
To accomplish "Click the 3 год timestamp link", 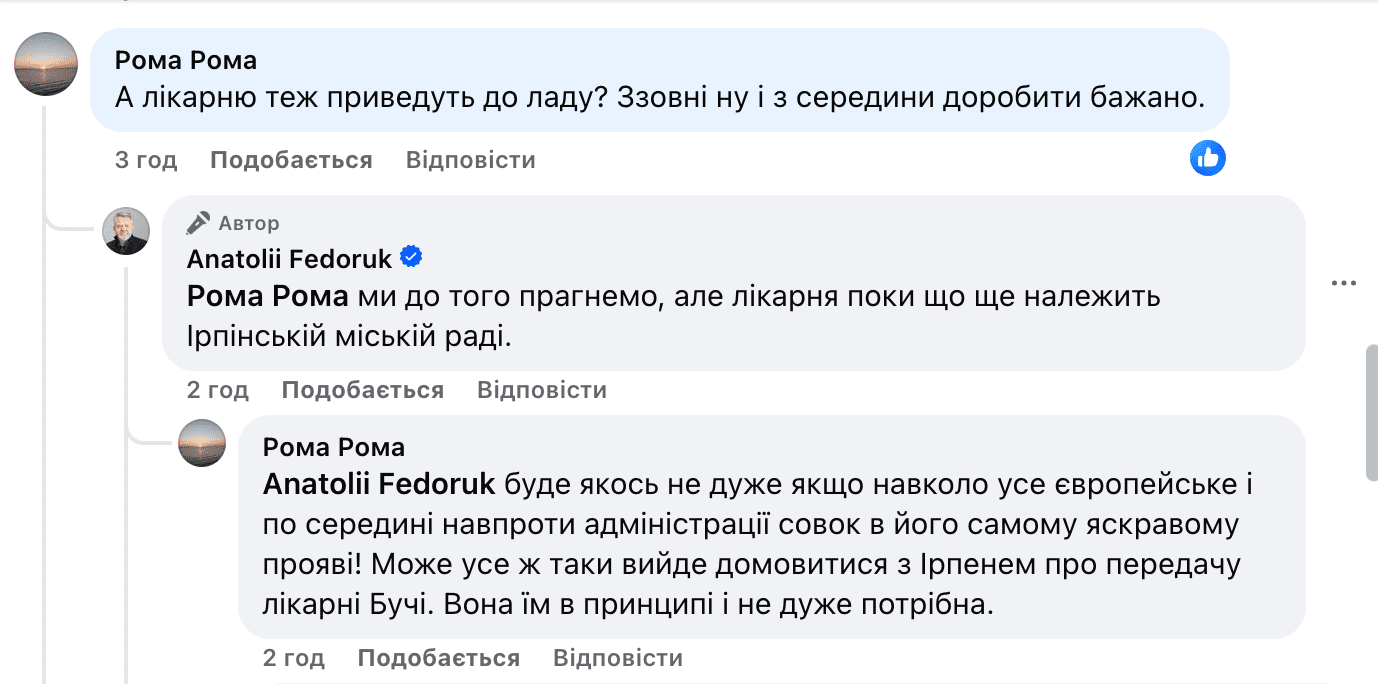I will click(146, 159).
